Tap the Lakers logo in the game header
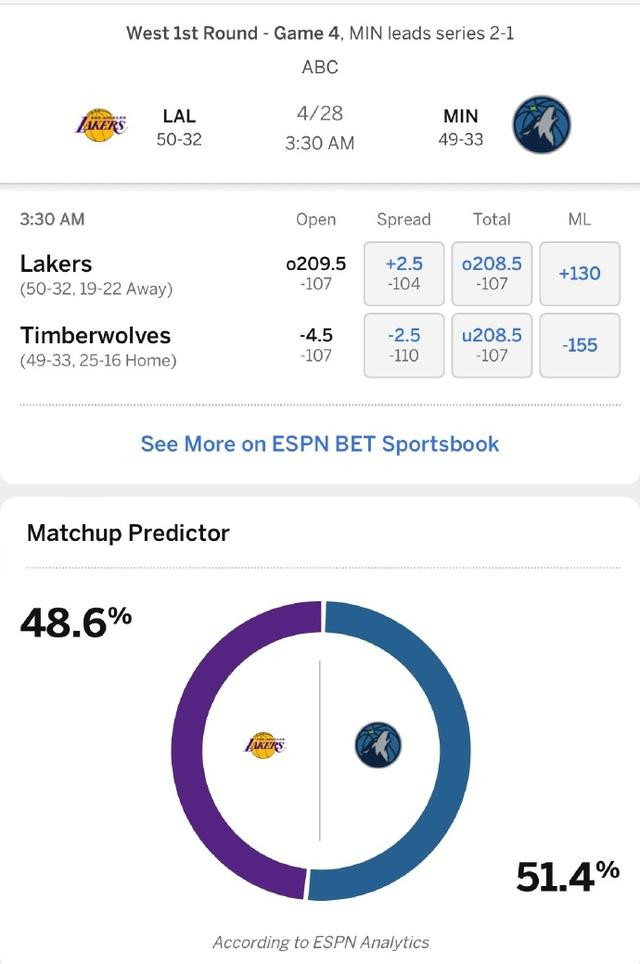 [x=101, y=125]
